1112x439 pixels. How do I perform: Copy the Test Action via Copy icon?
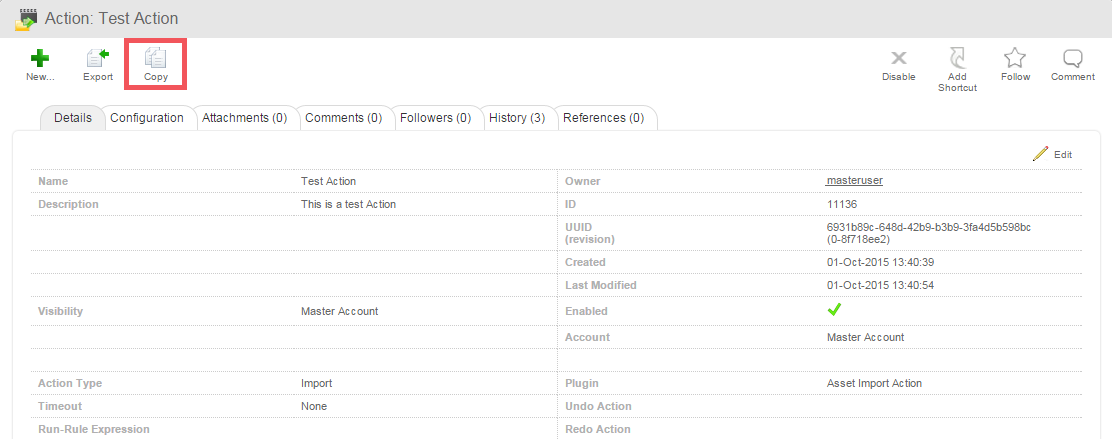click(x=155, y=60)
